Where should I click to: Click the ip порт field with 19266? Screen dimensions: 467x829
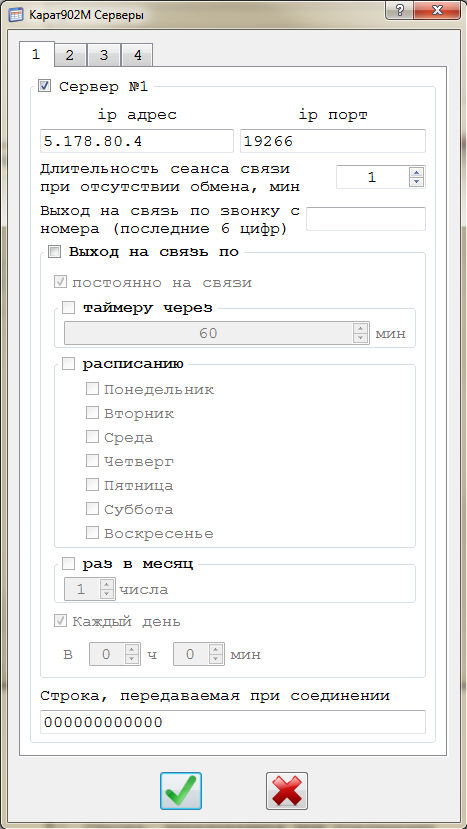[333, 141]
